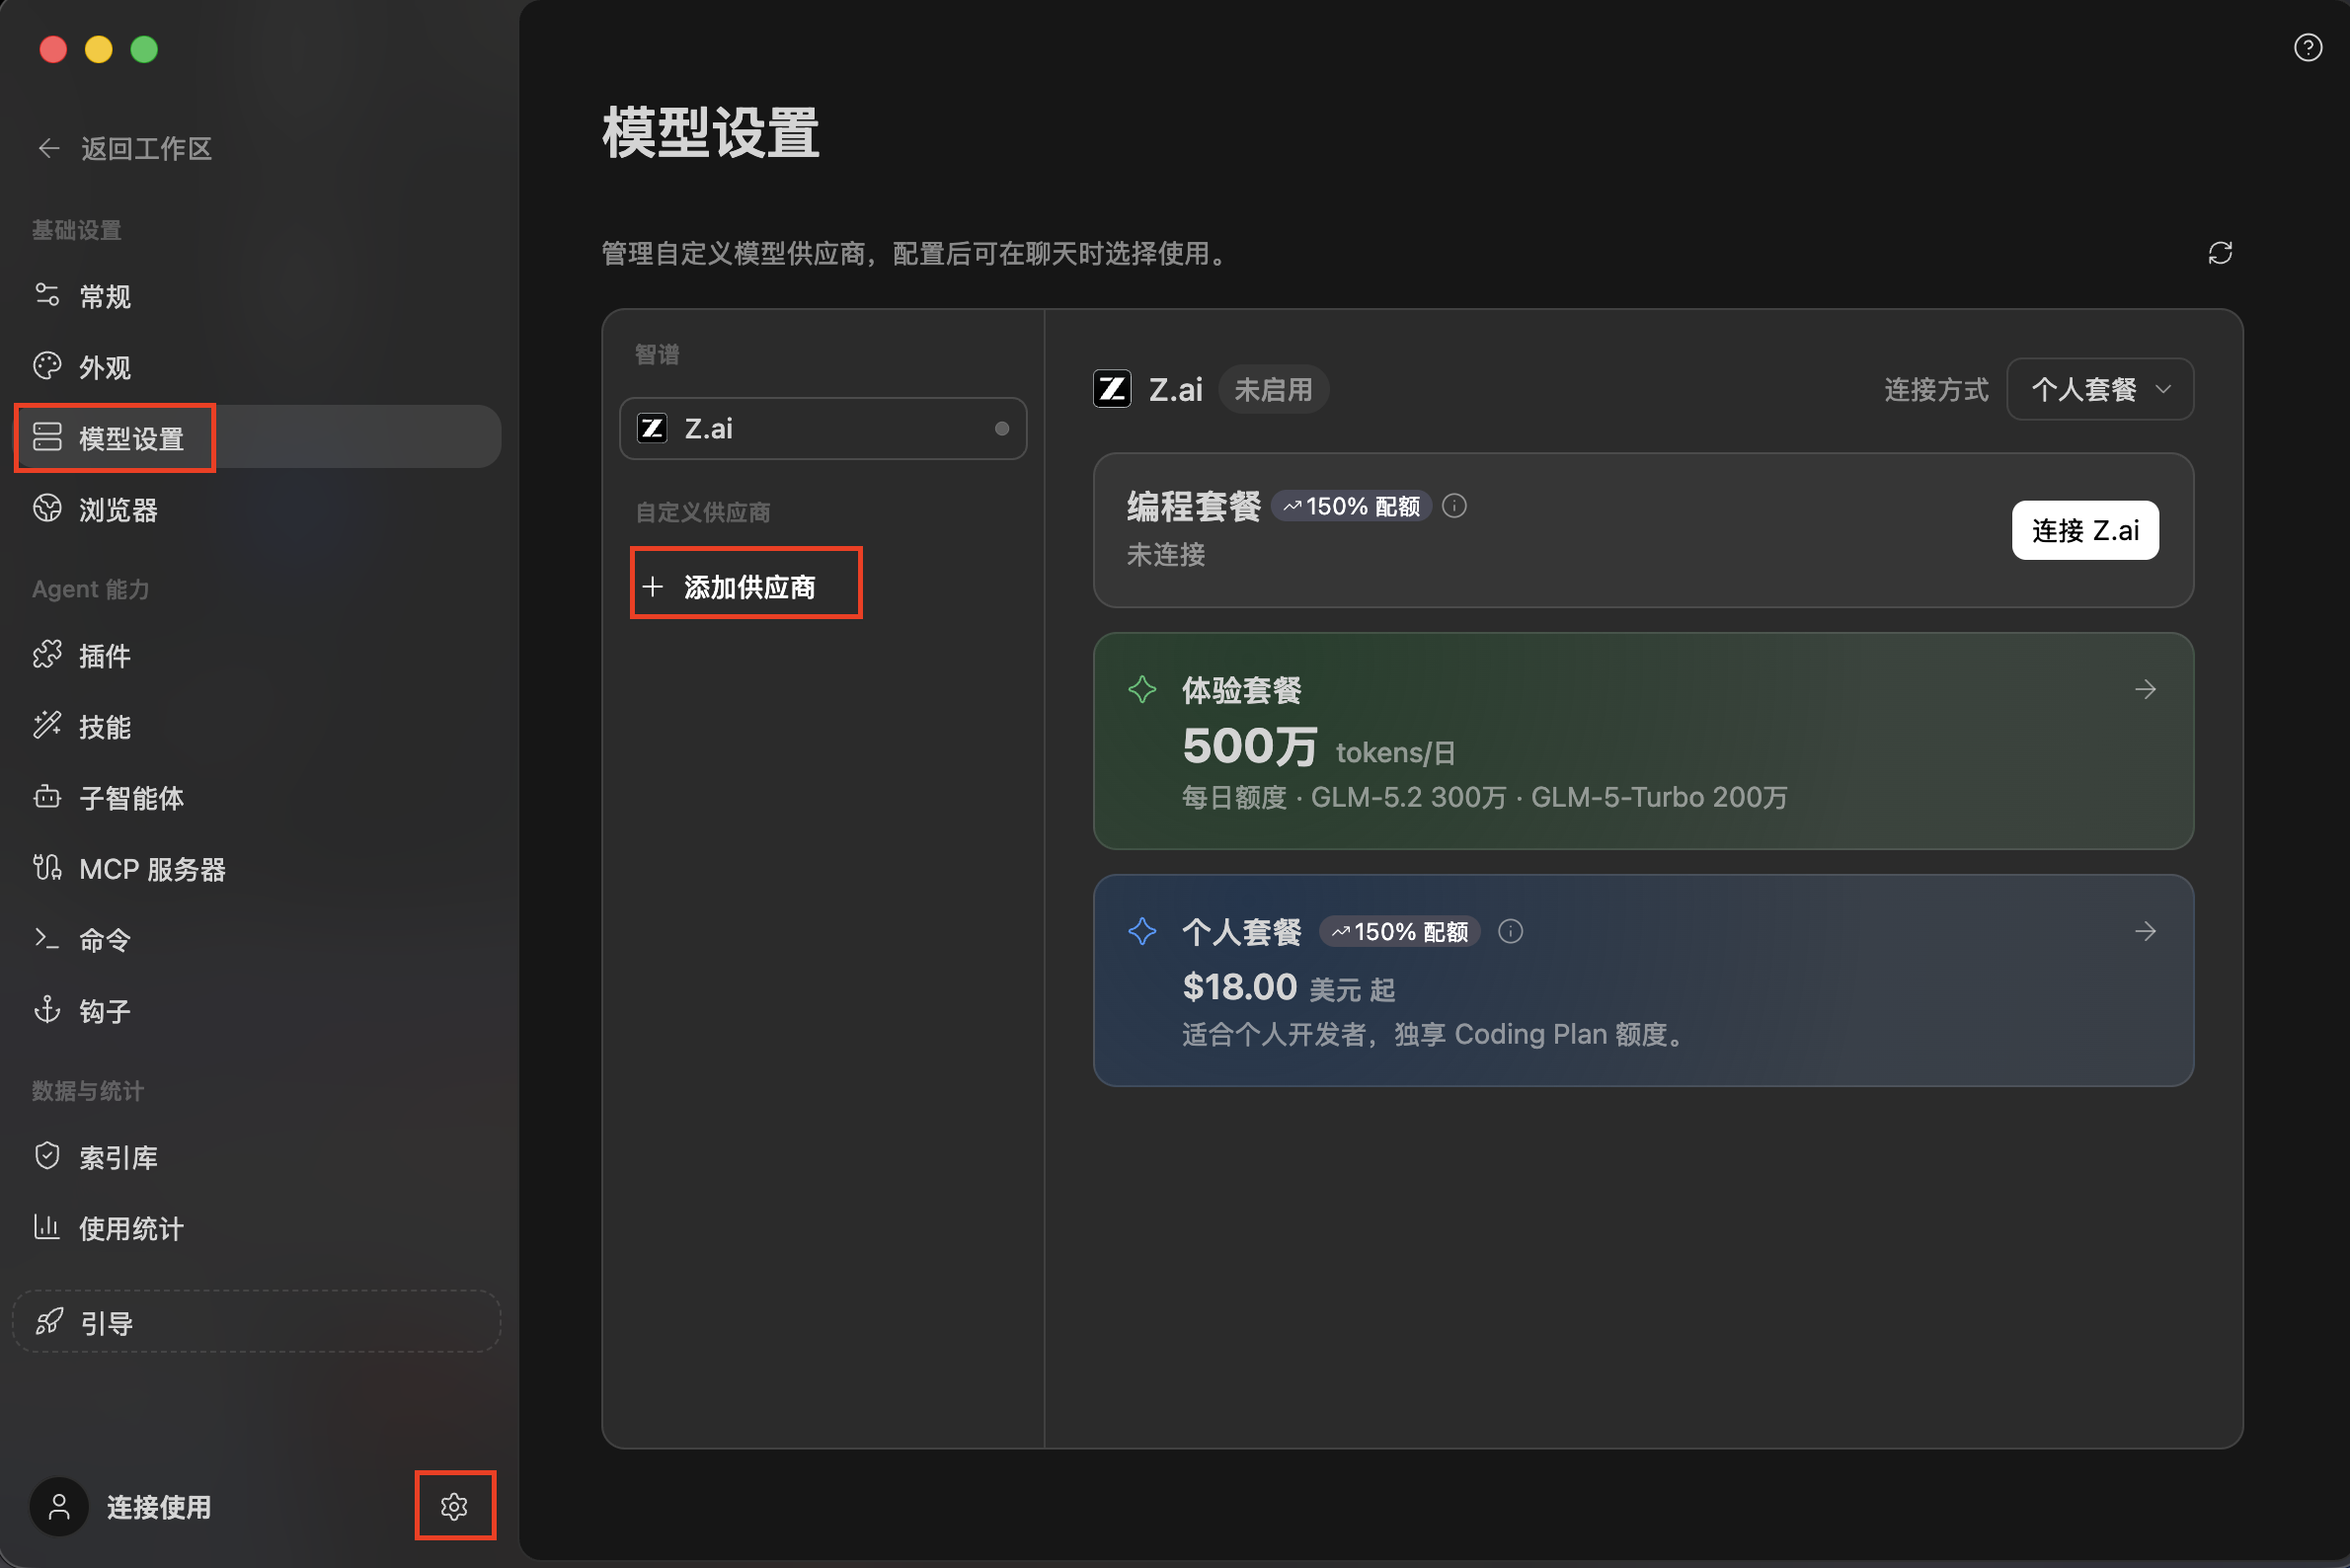Image resolution: width=2350 pixels, height=1568 pixels.
Task: Click the help question mark icon
Action: coord(2307,47)
